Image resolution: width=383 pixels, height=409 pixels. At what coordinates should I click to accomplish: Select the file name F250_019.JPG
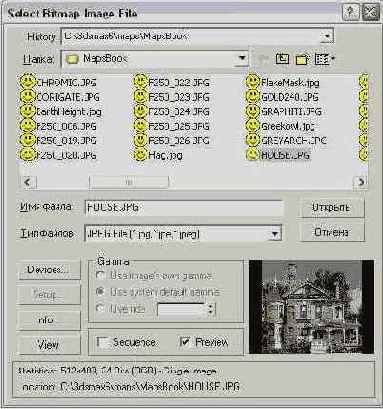(x=66, y=141)
